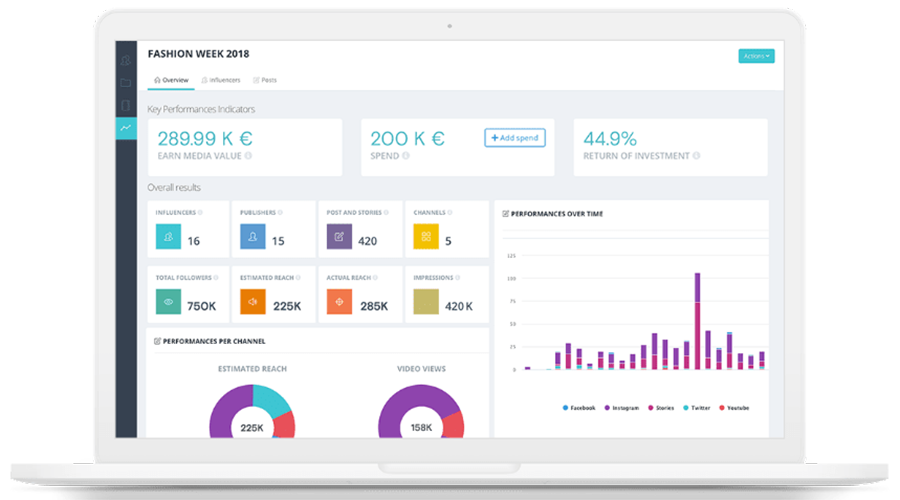This screenshot has height=500, width=900.
Task: Click the purple Post and Stories icon
Action: click(x=339, y=237)
